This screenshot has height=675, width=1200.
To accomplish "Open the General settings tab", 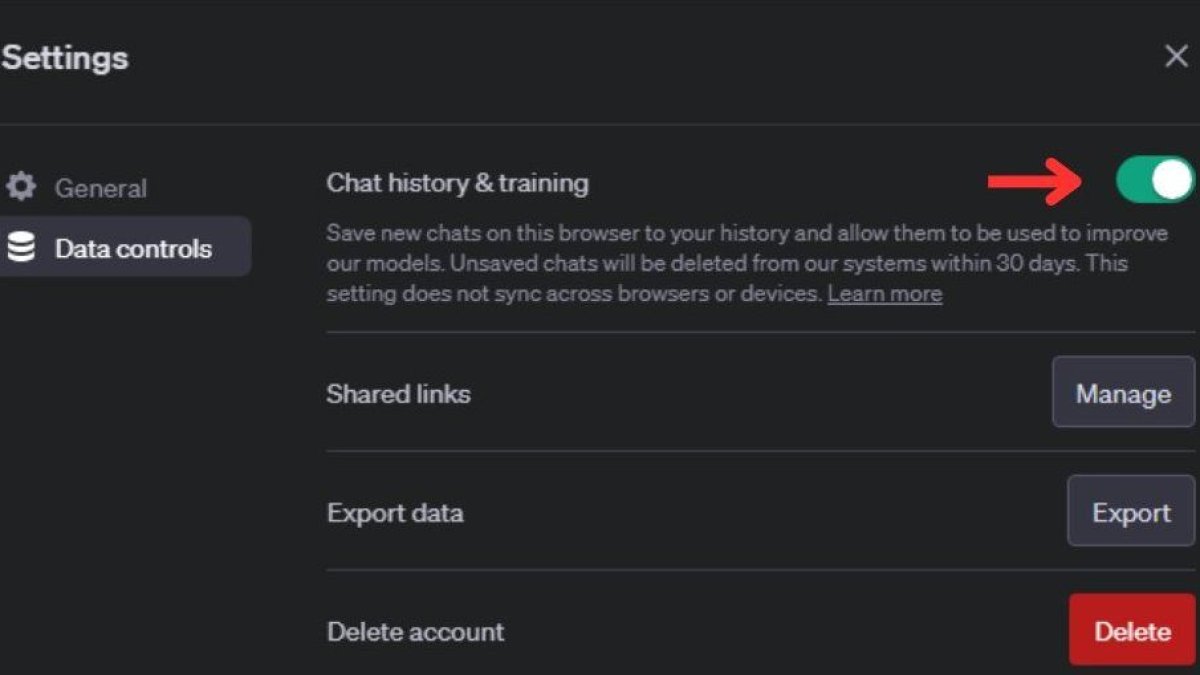I will coord(100,188).
